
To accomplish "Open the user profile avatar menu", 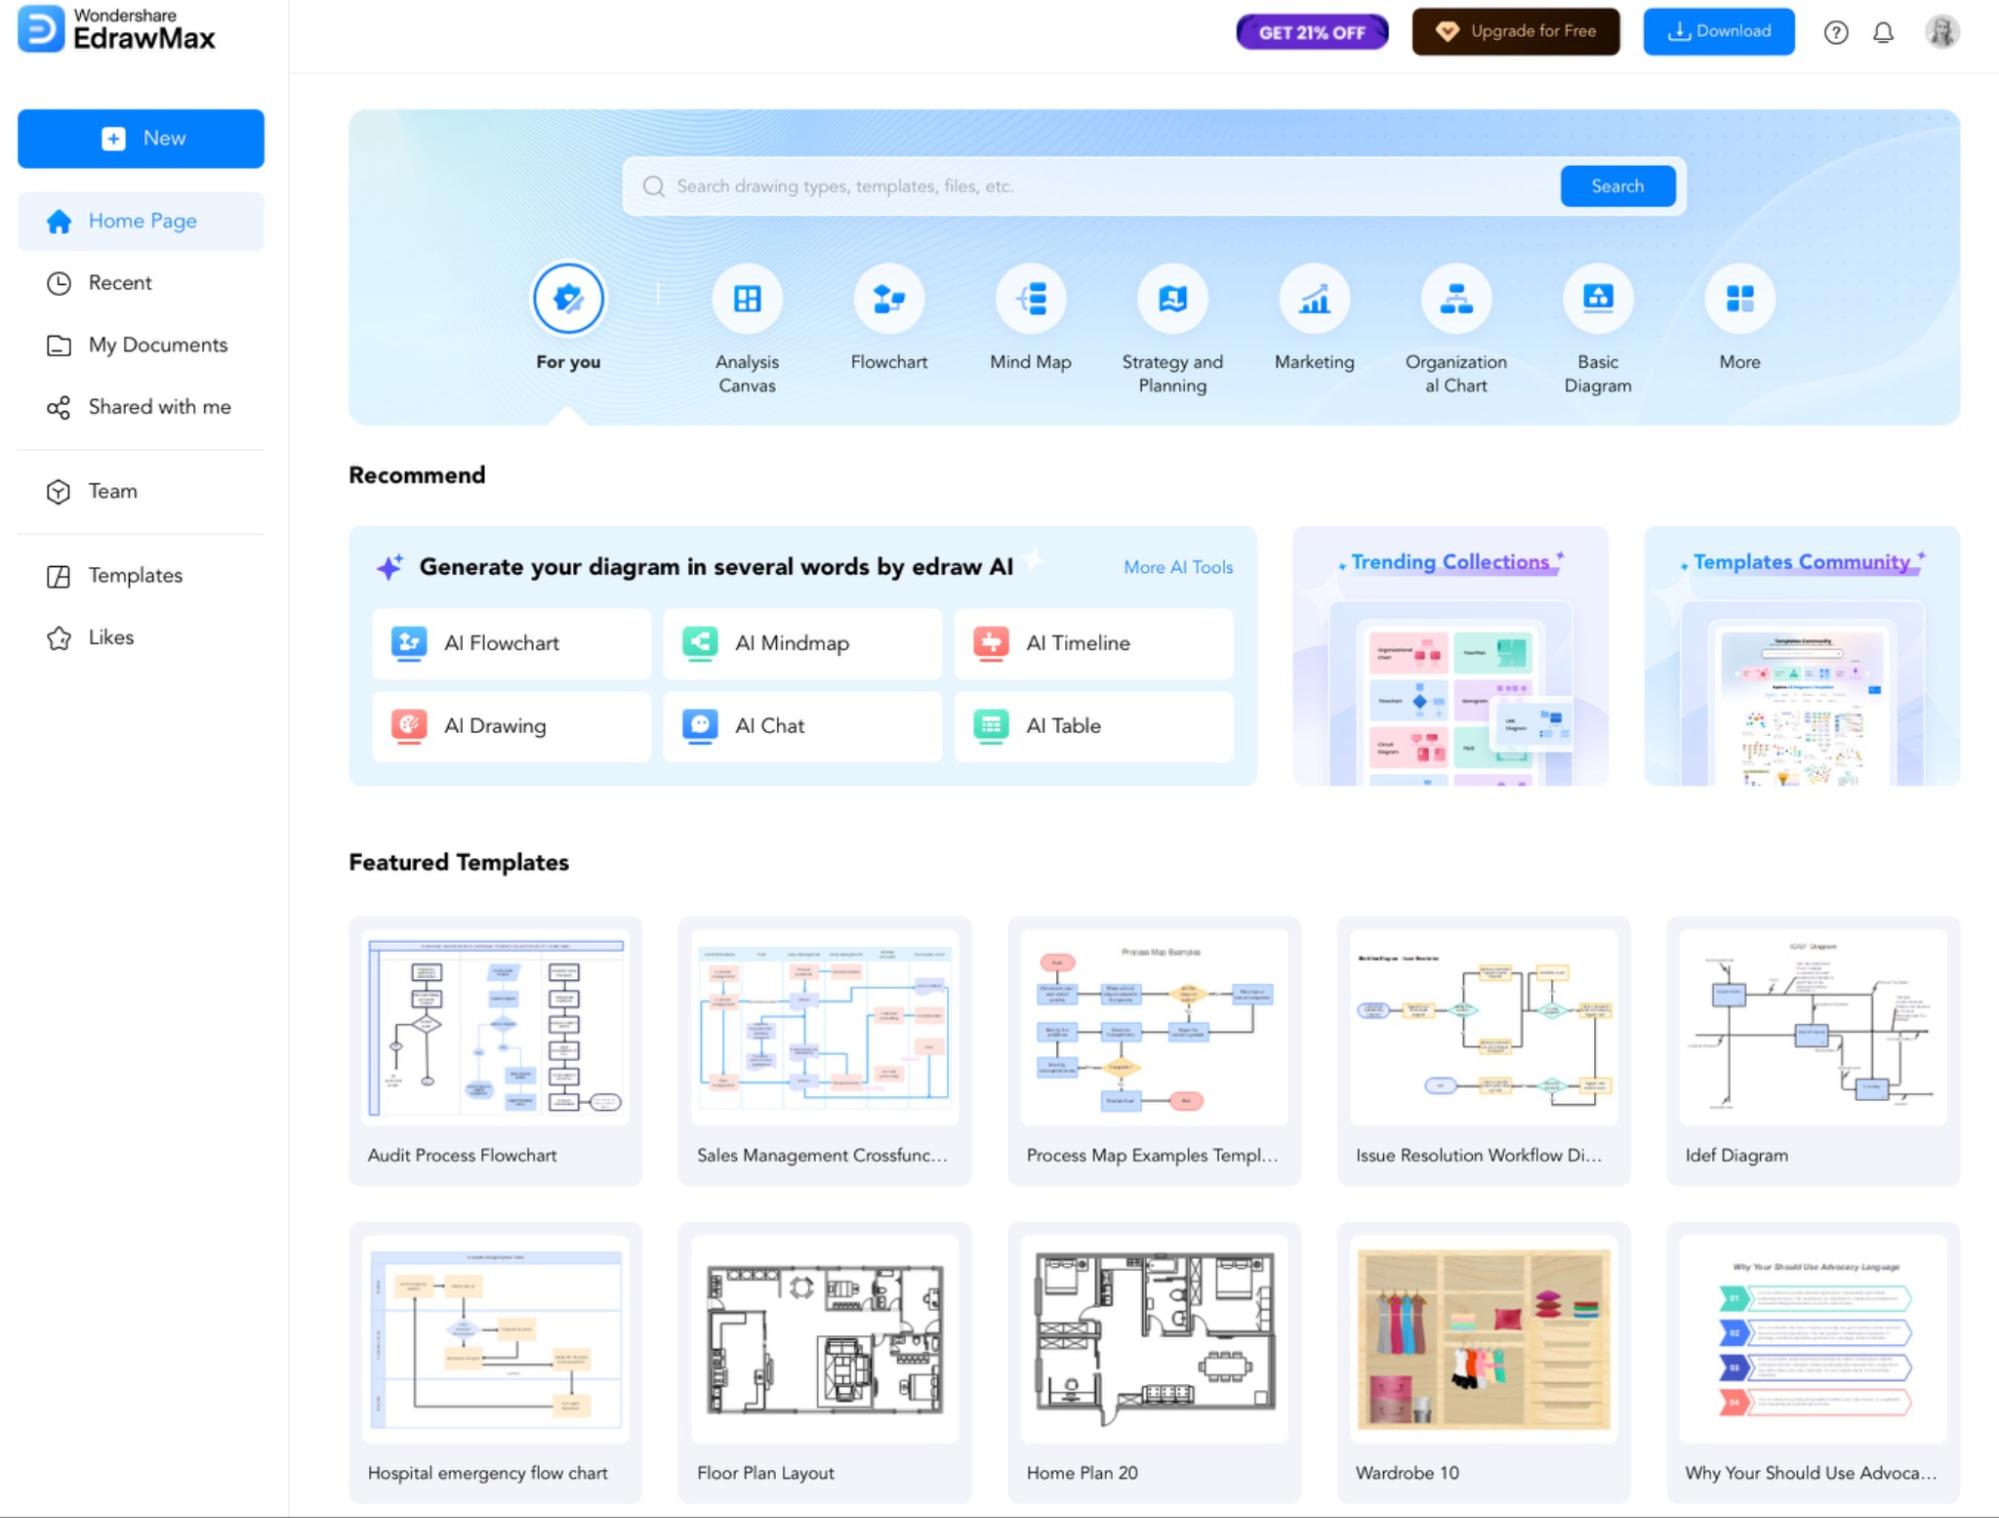I will point(1941,32).
